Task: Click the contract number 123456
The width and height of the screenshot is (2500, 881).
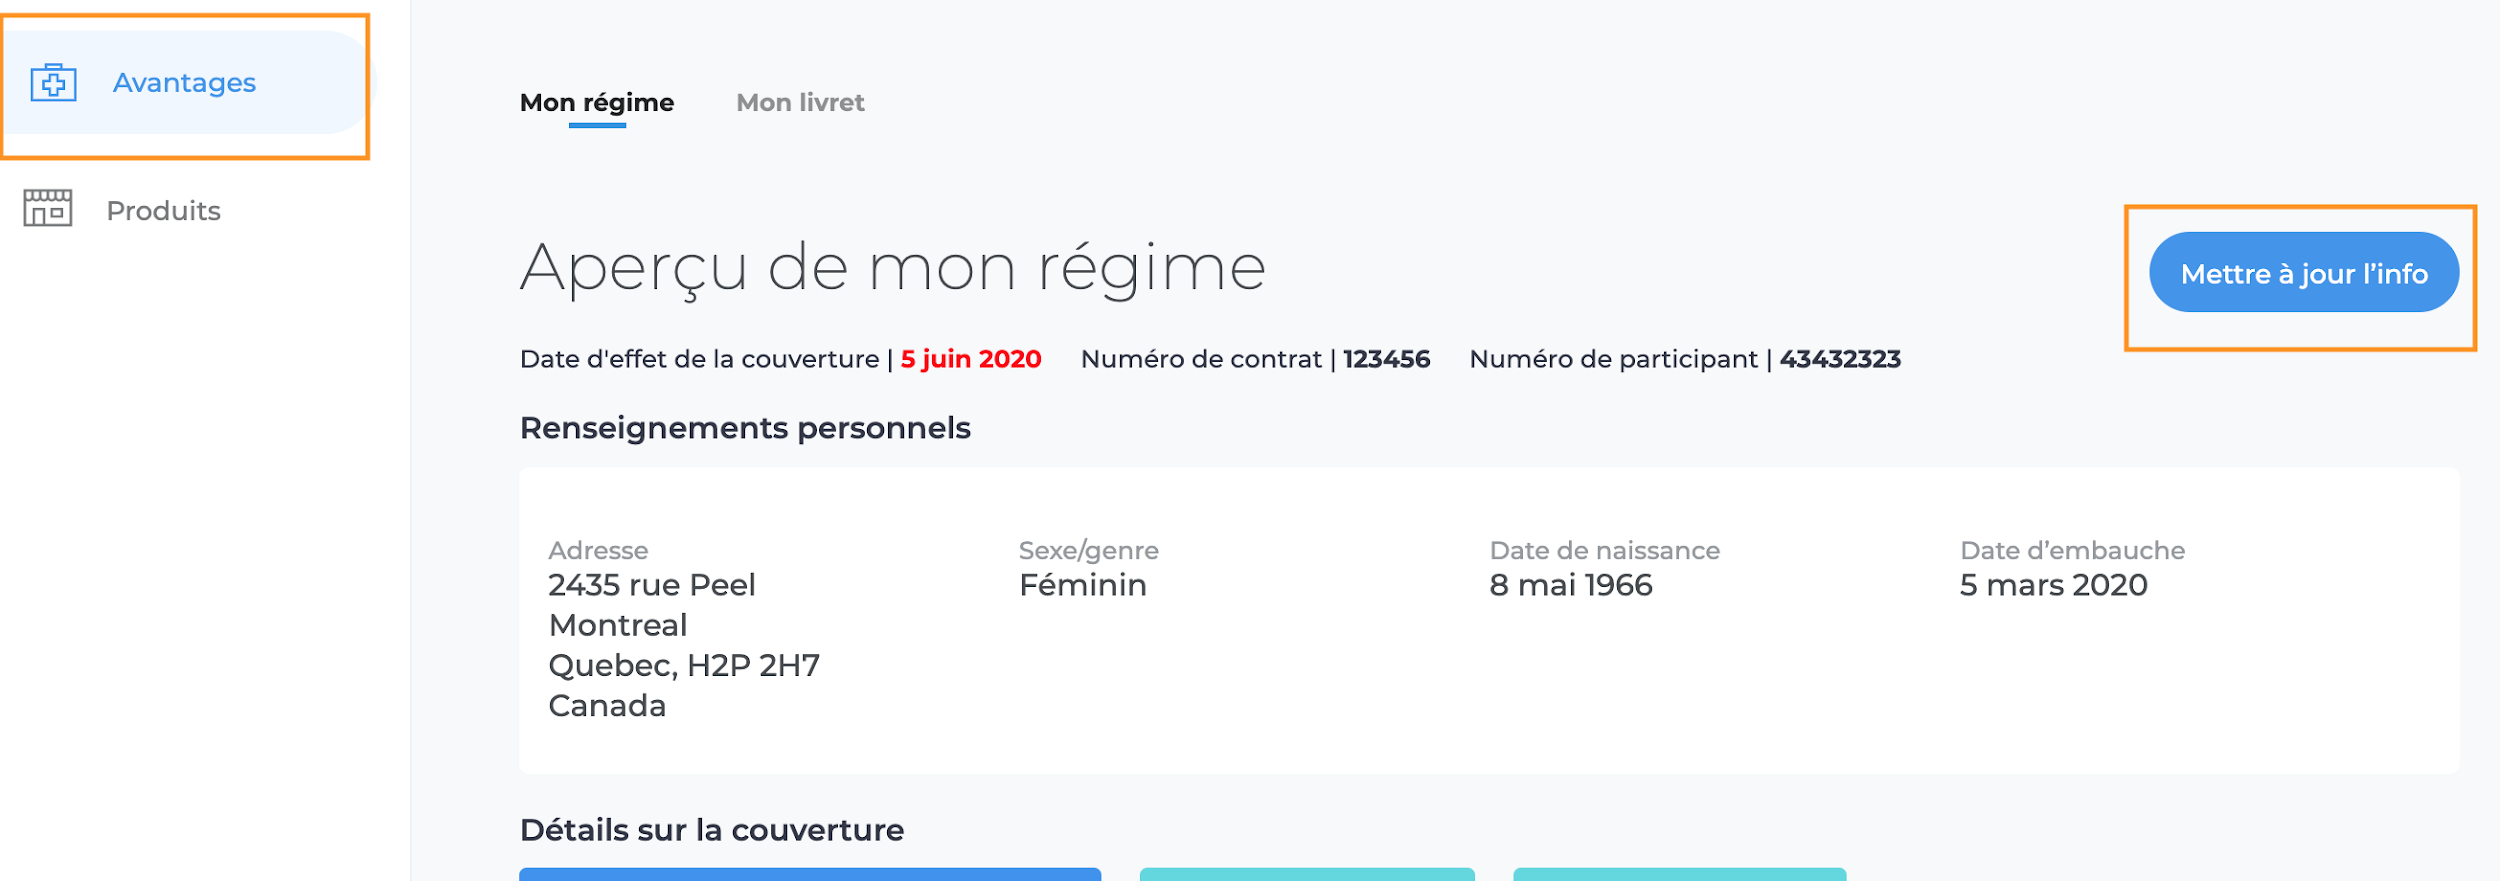Action: pyautogui.click(x=1386, y=359)
